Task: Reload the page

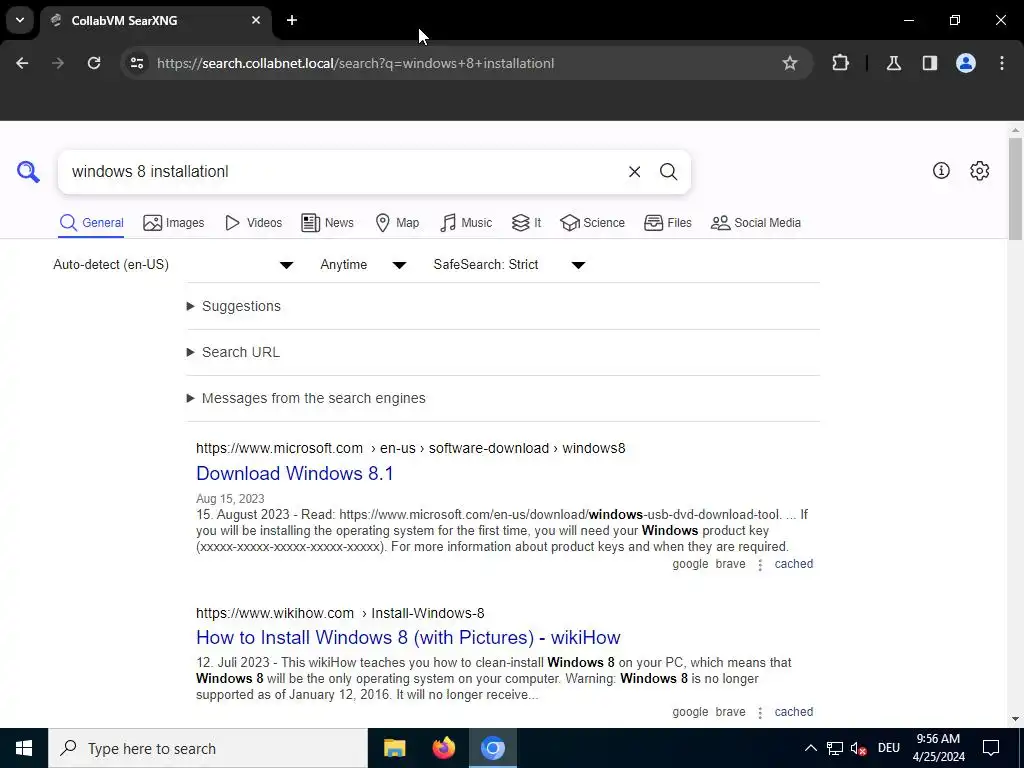Action: pos(94,63)
